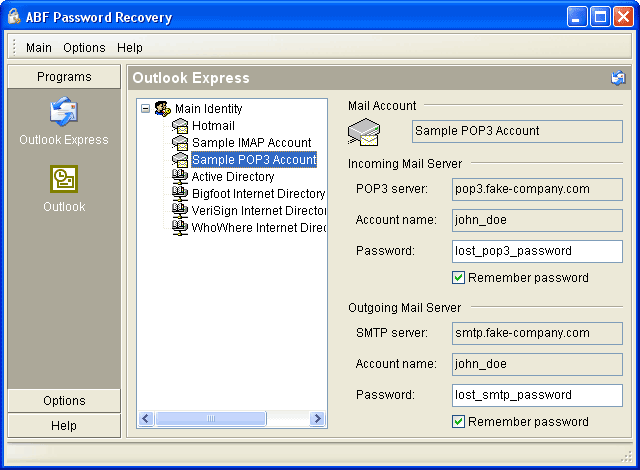Click the lost_smtp_password field
Viewport: 640px width, 470px height.
click(537, 395)
